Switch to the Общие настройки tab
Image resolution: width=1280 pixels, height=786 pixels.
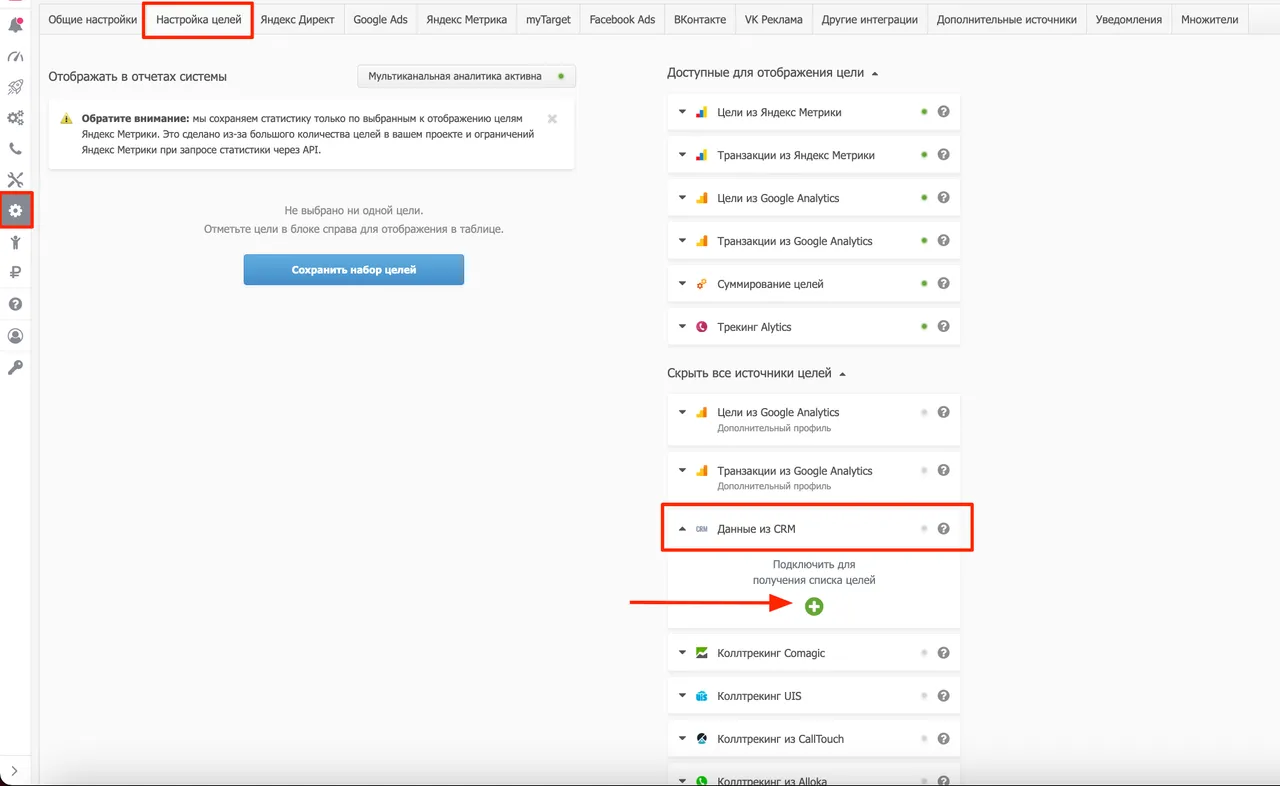pos(93,20)
